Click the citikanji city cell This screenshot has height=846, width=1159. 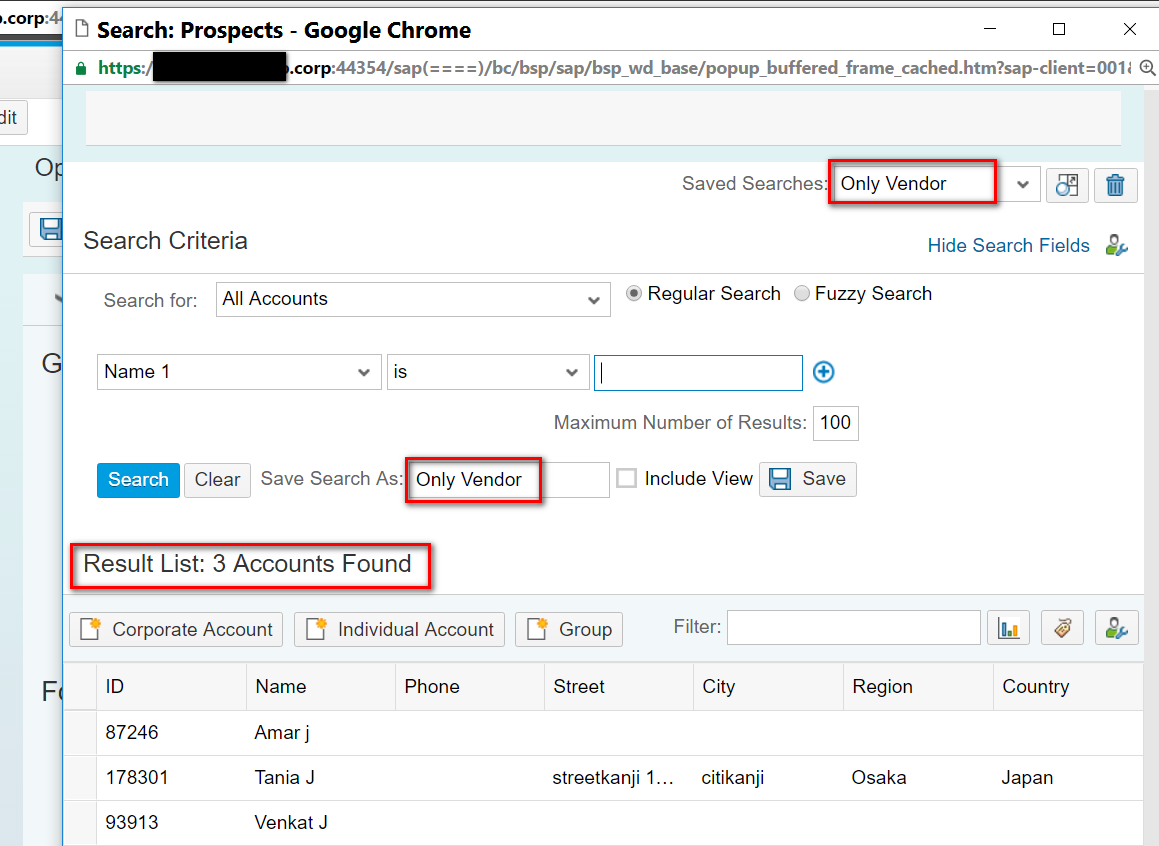pos(733,777)
